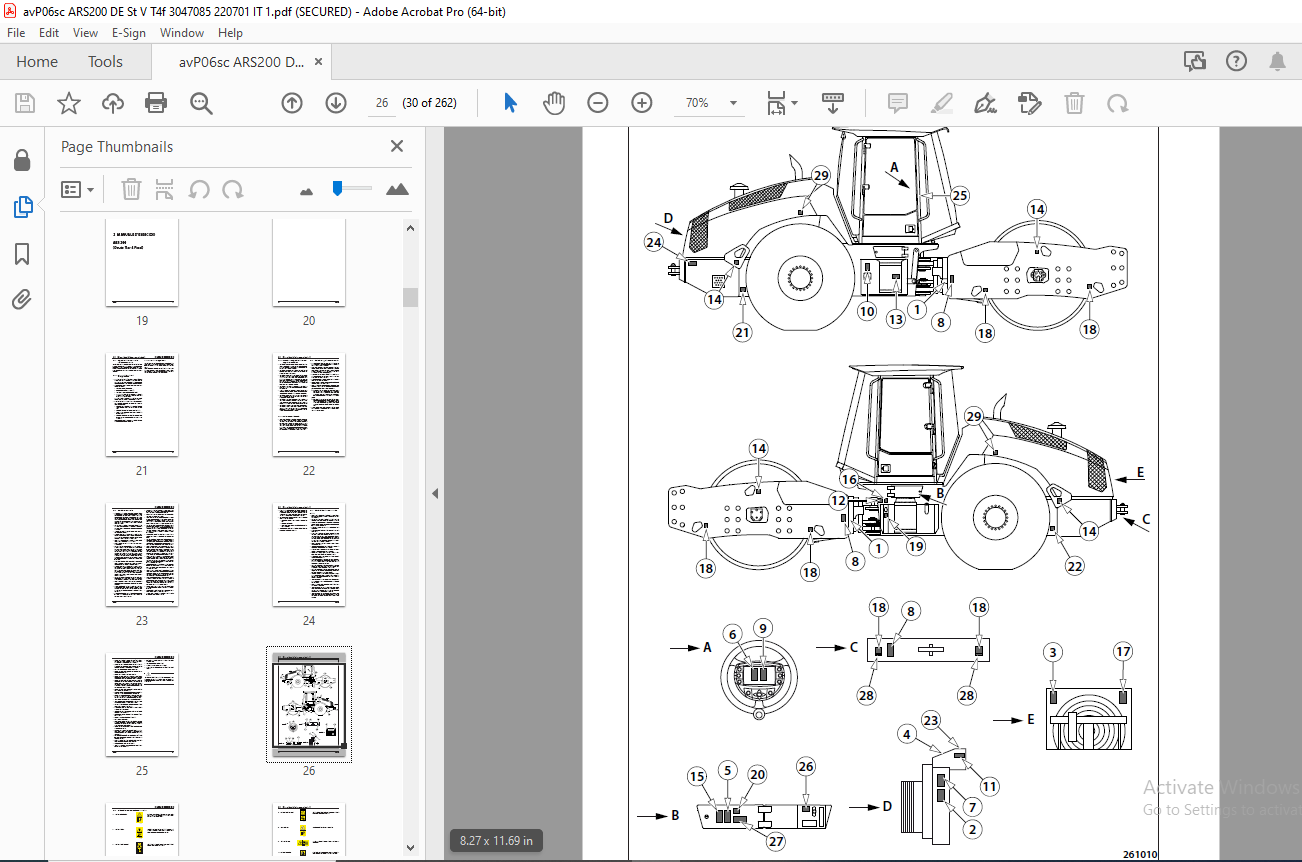Screen dimensions: 1302x862
Task: Select page 20 thumbnail
Action: 309,264
